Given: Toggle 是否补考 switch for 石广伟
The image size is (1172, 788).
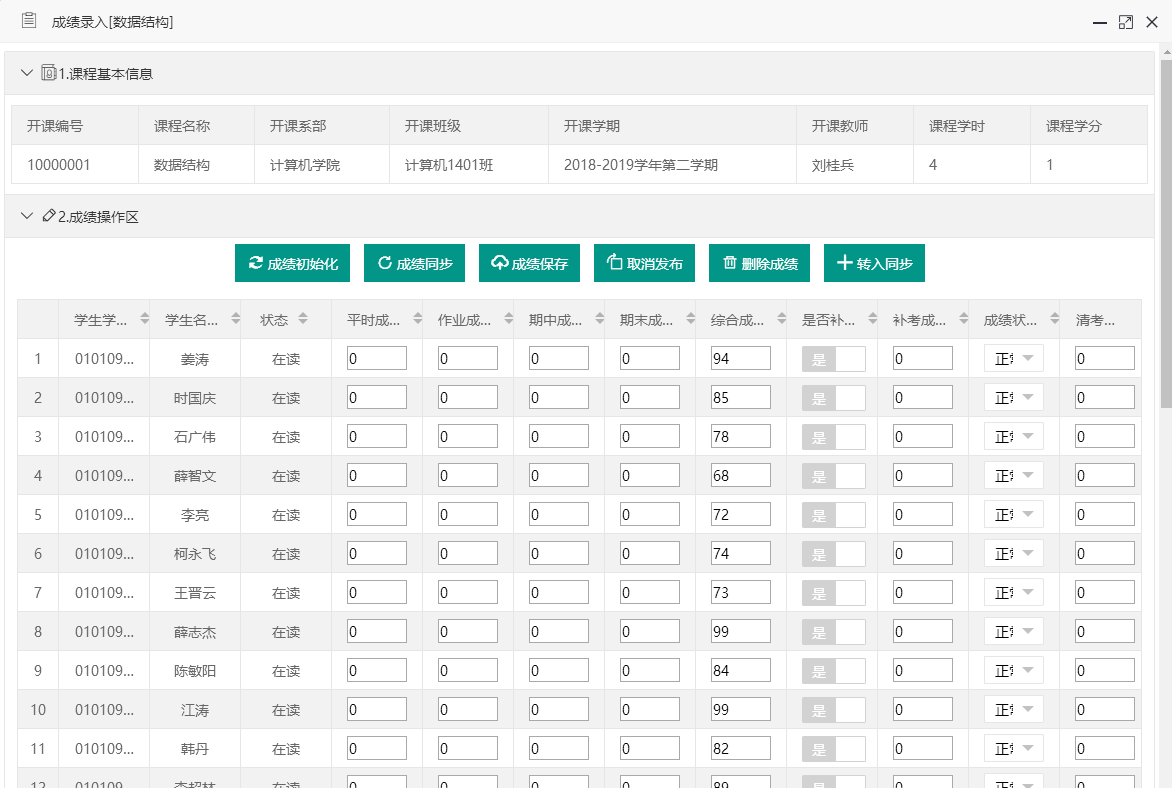Looking at the screenshot, I should 833,437.
